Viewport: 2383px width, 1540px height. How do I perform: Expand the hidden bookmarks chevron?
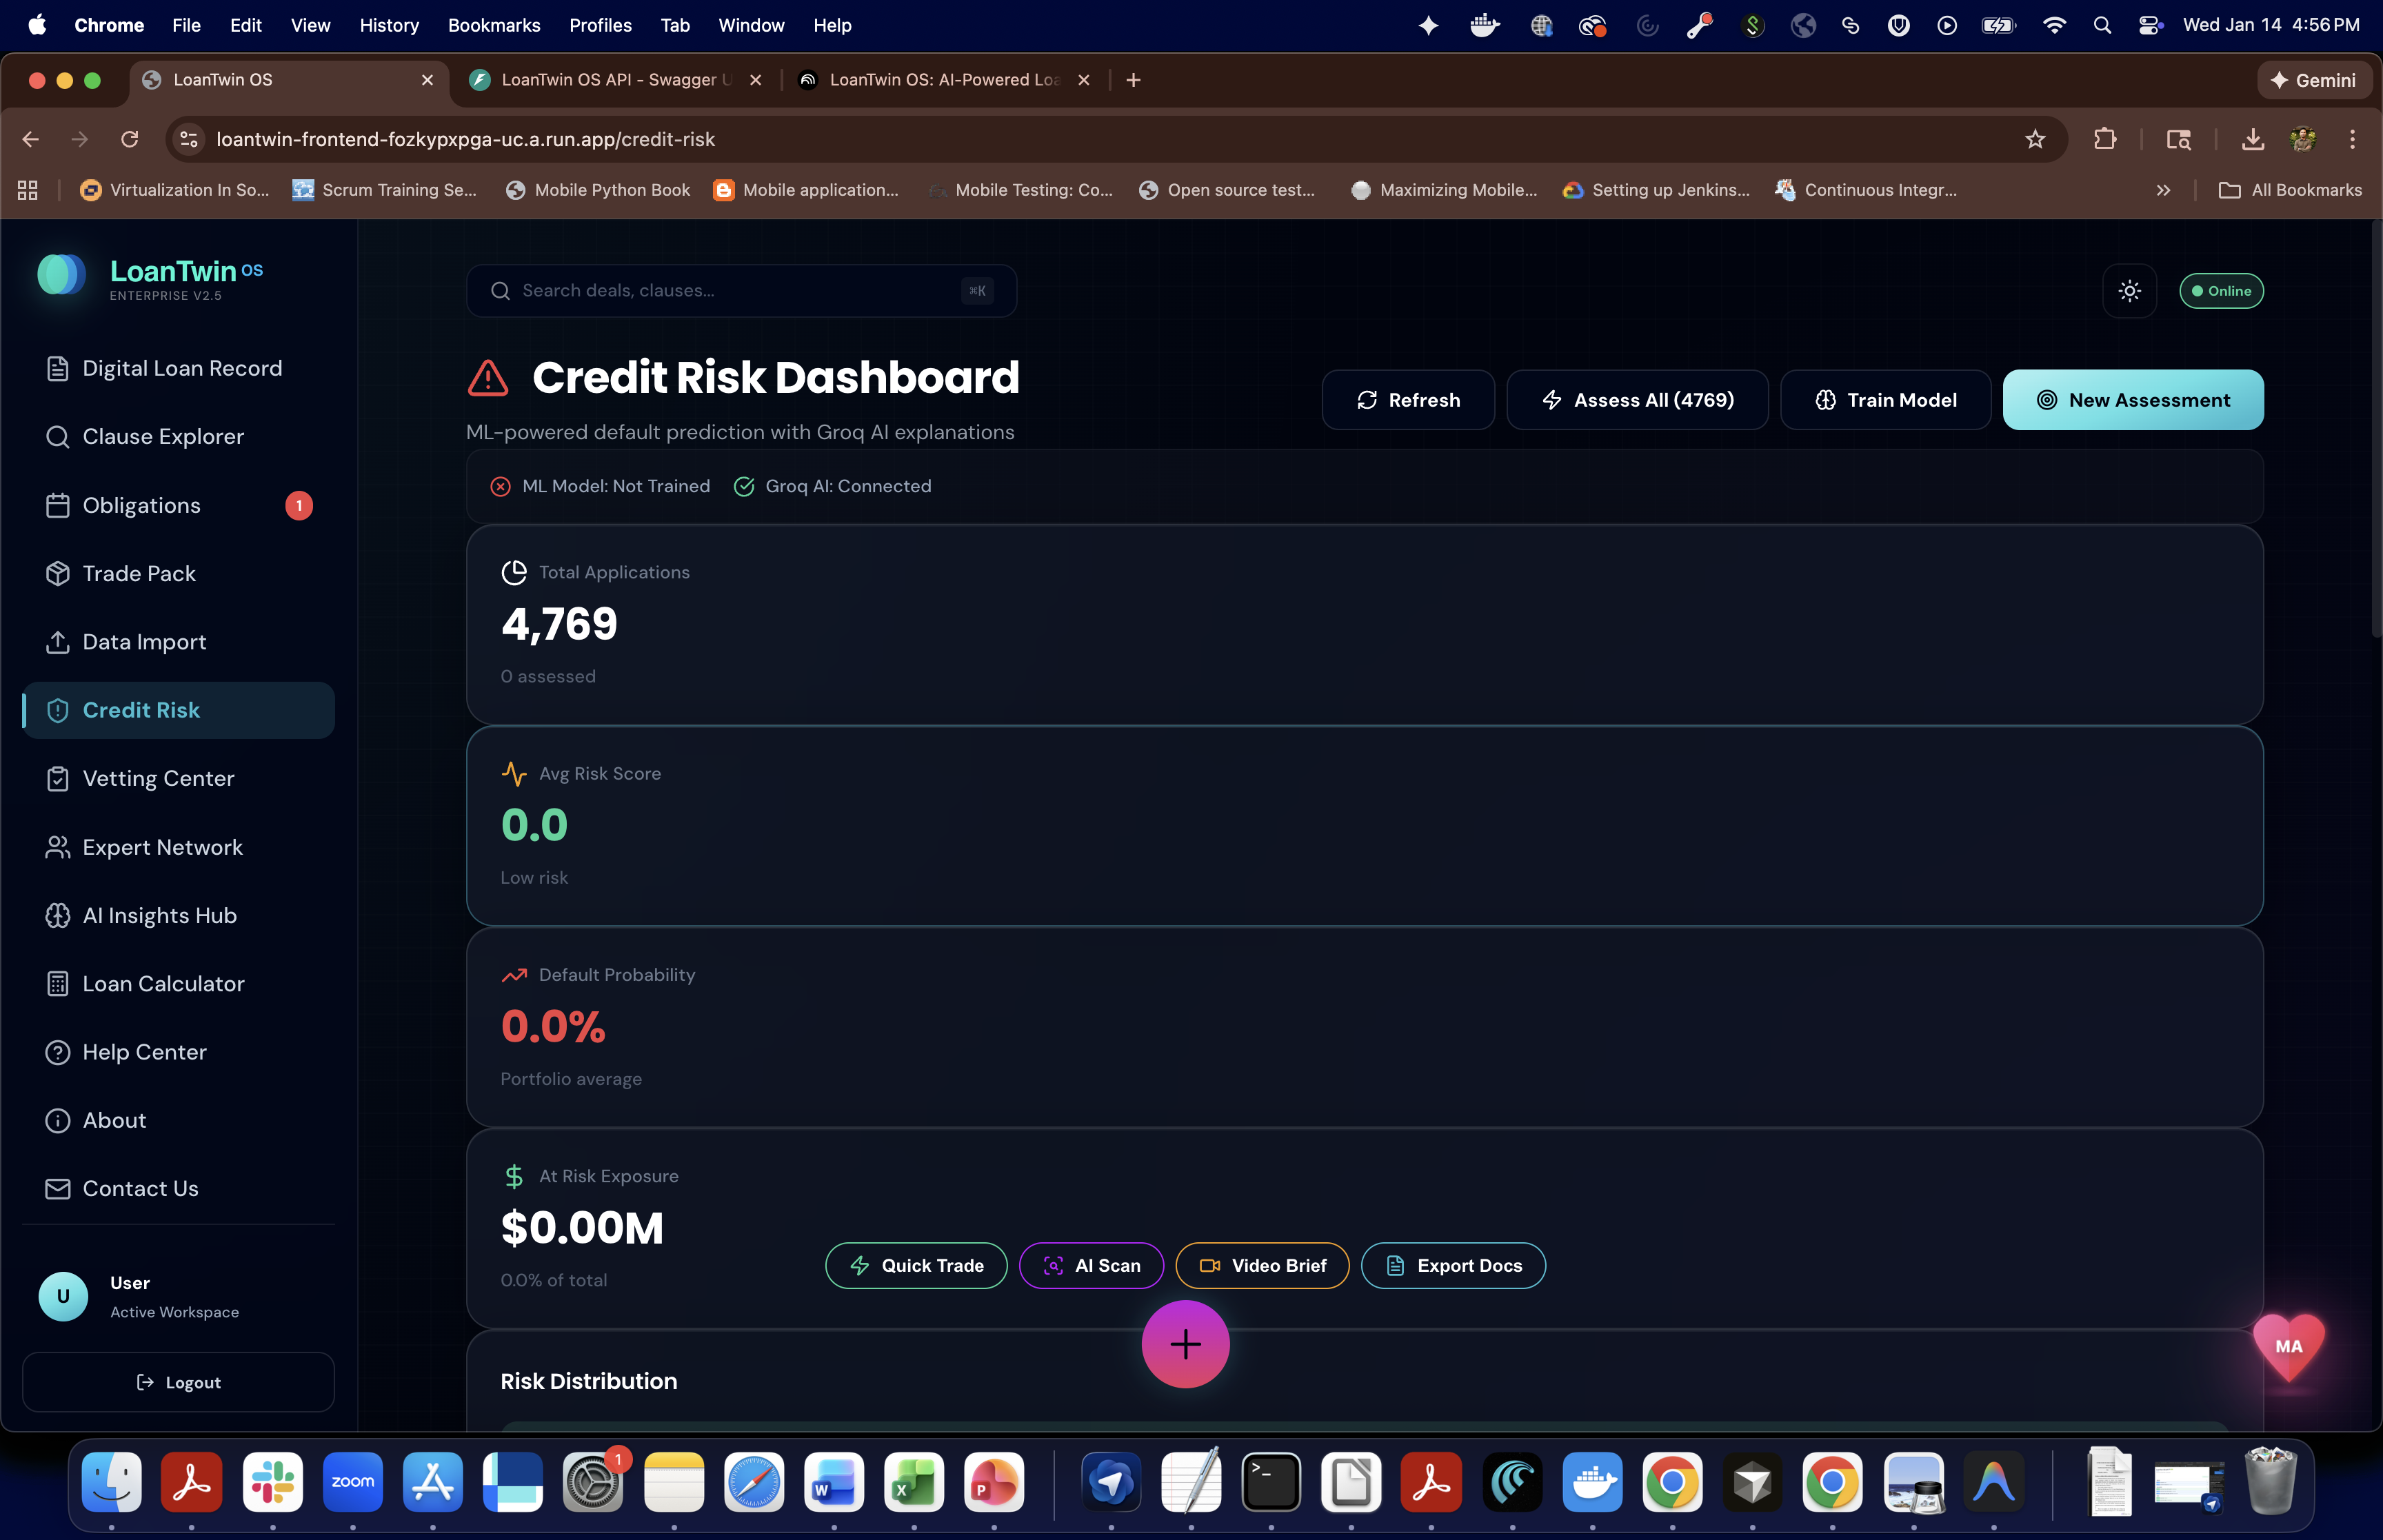pos(2163,190)
